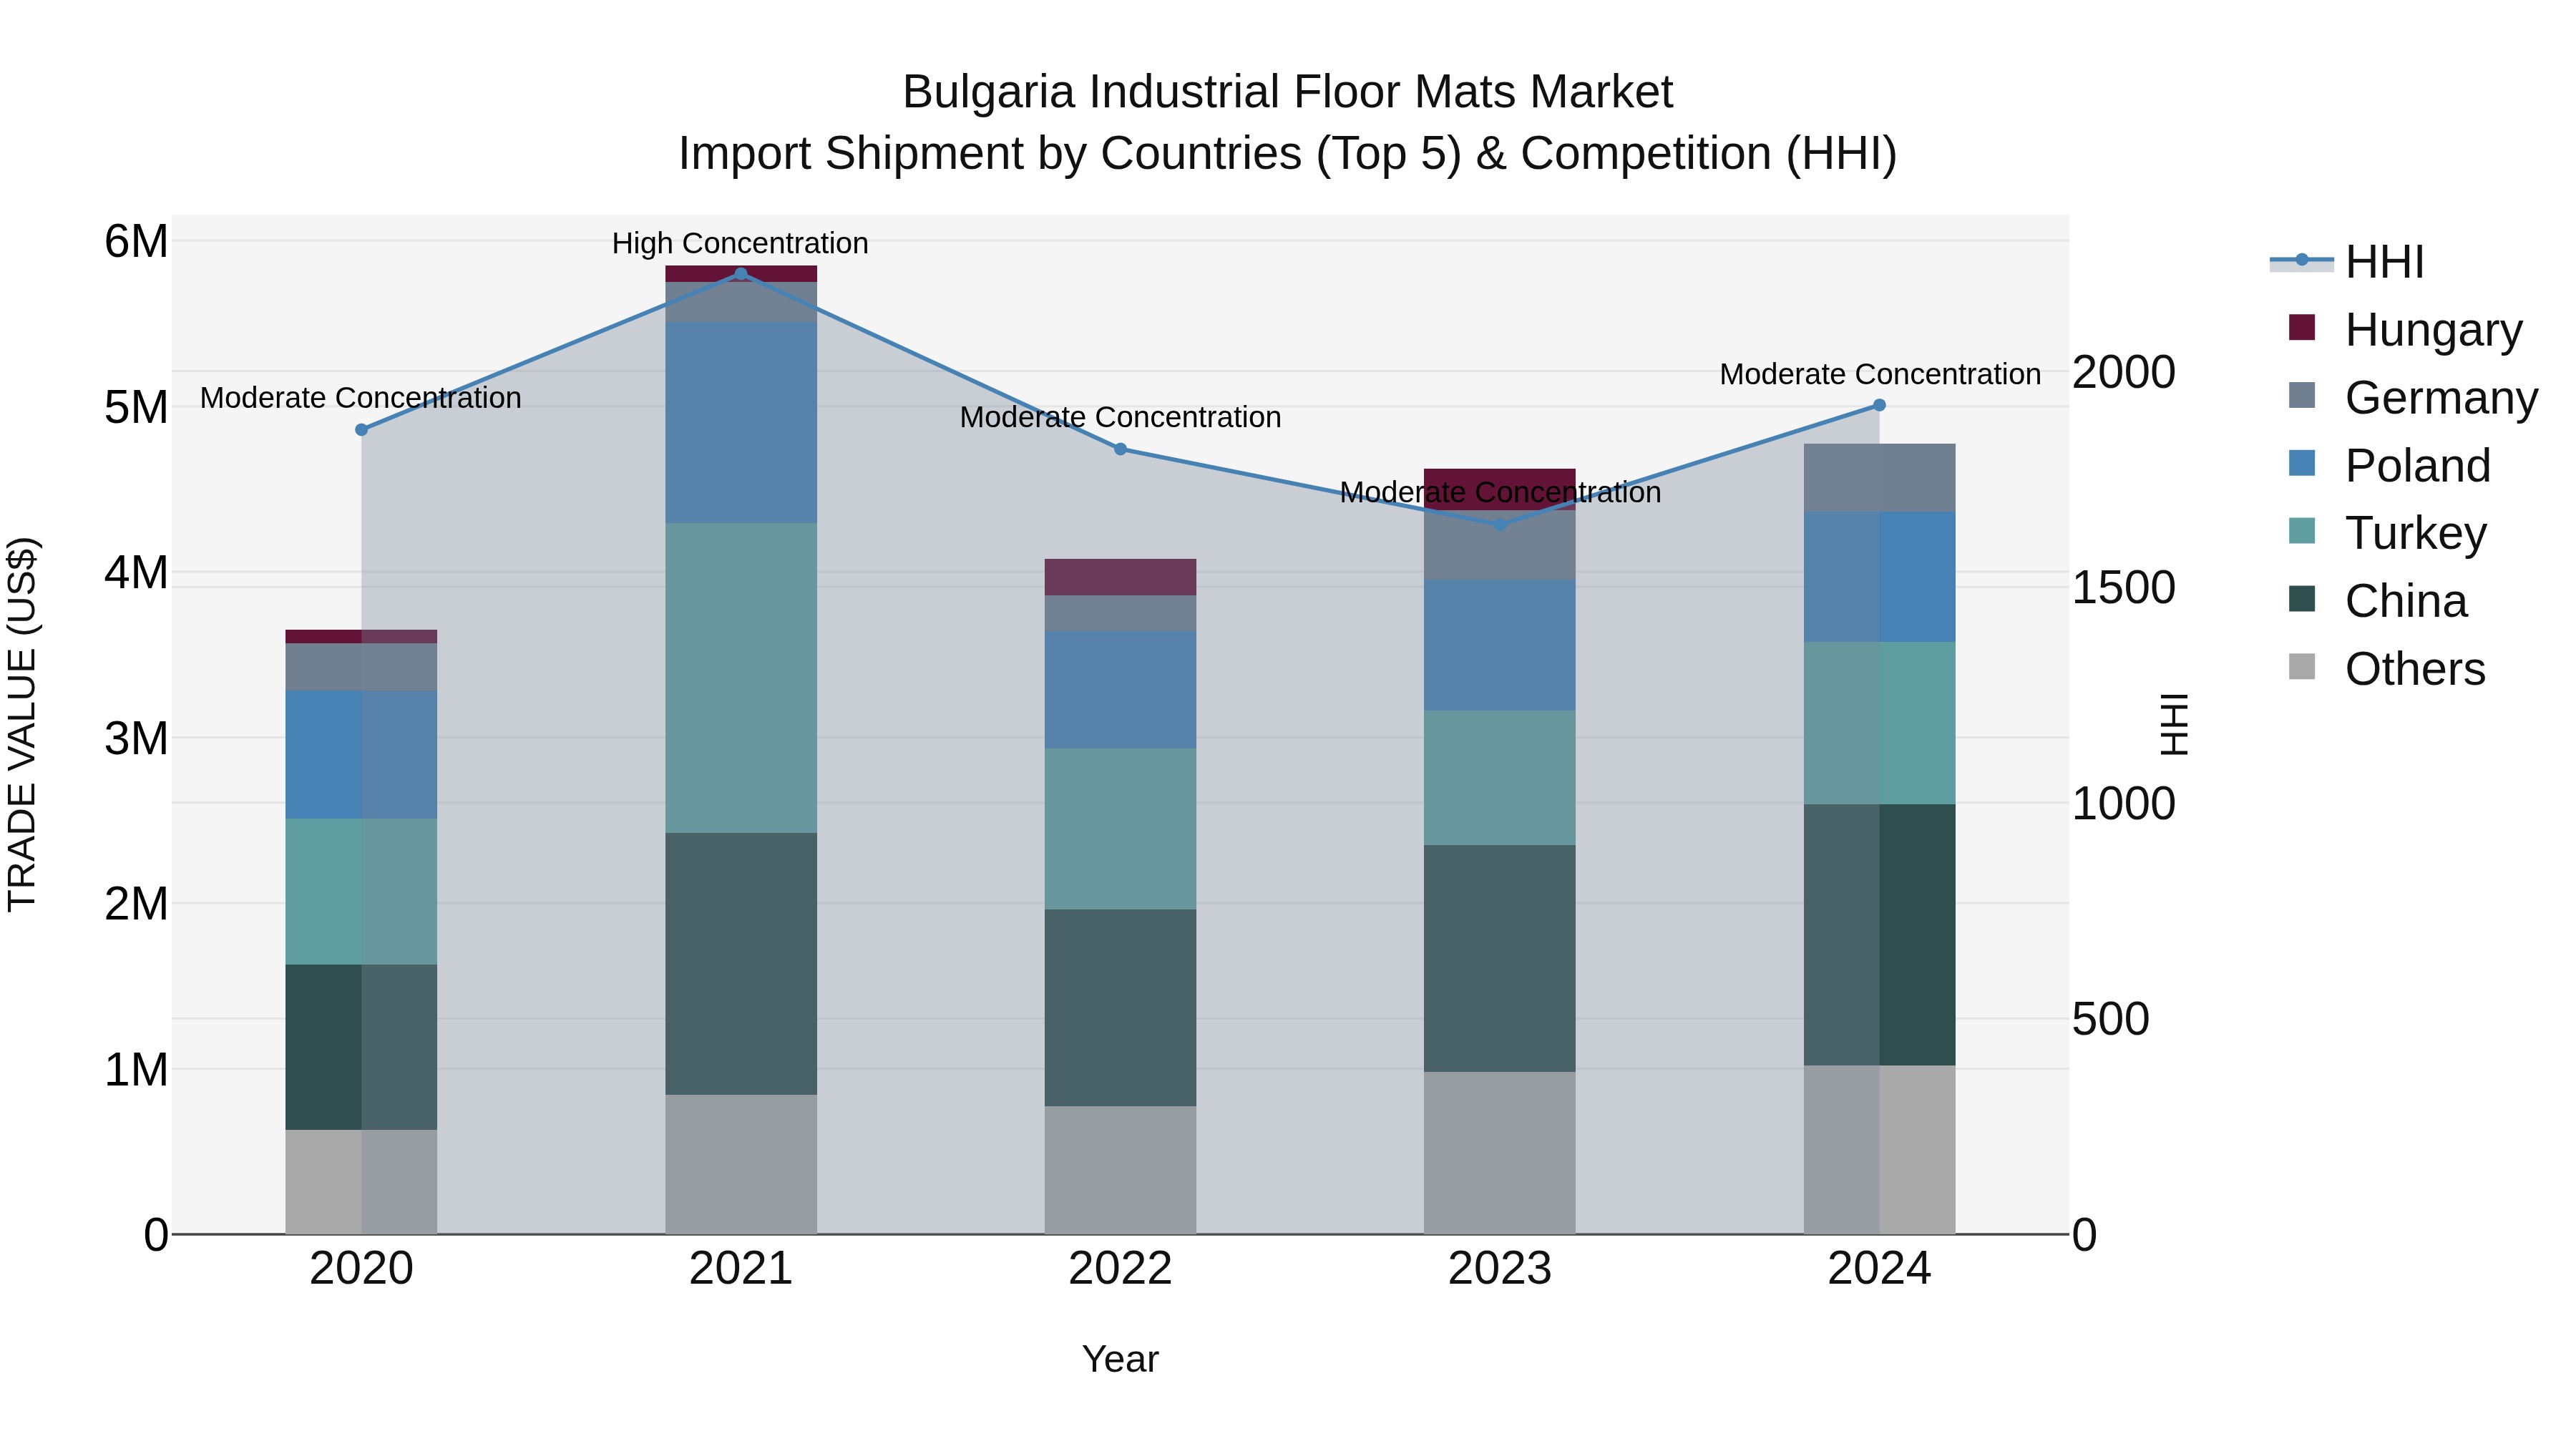Click the 3M y-axis tick label
2576x1449 pixels.
(136, 739)
